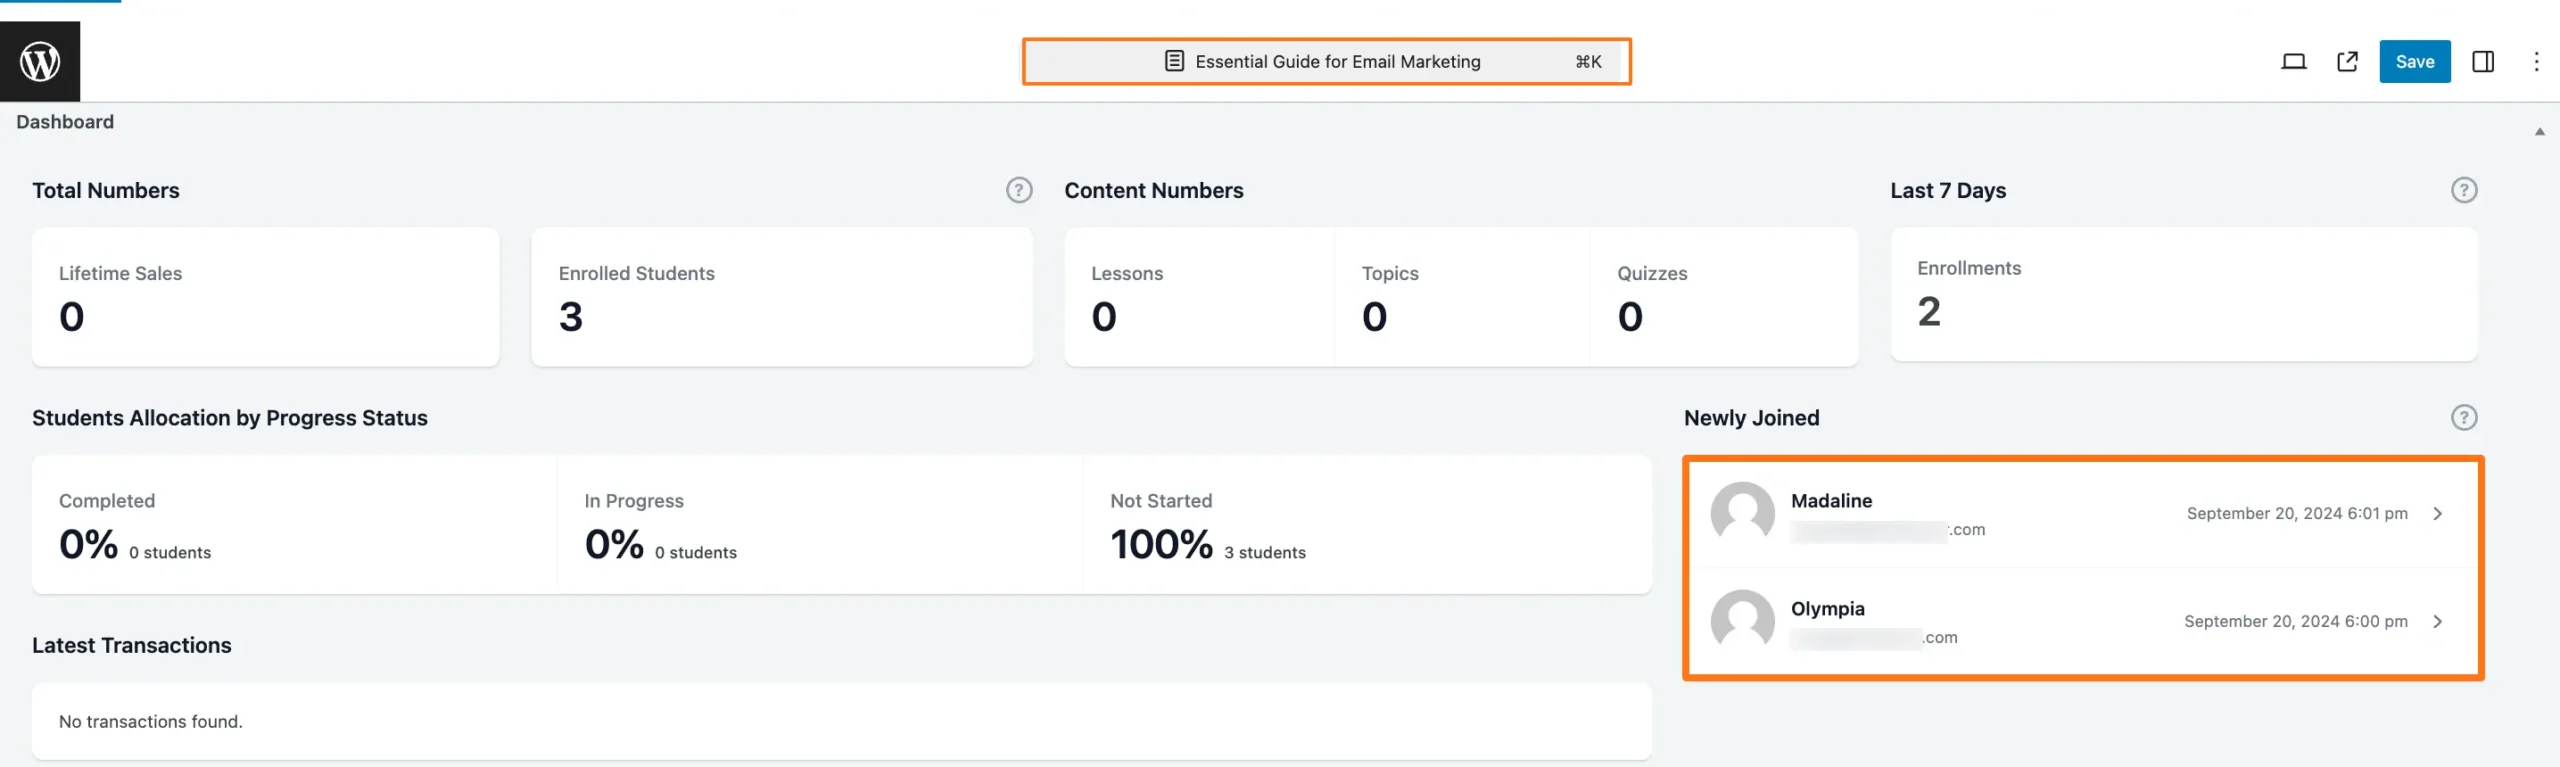Click Madaline's avatar image

tap(1742, 513)
